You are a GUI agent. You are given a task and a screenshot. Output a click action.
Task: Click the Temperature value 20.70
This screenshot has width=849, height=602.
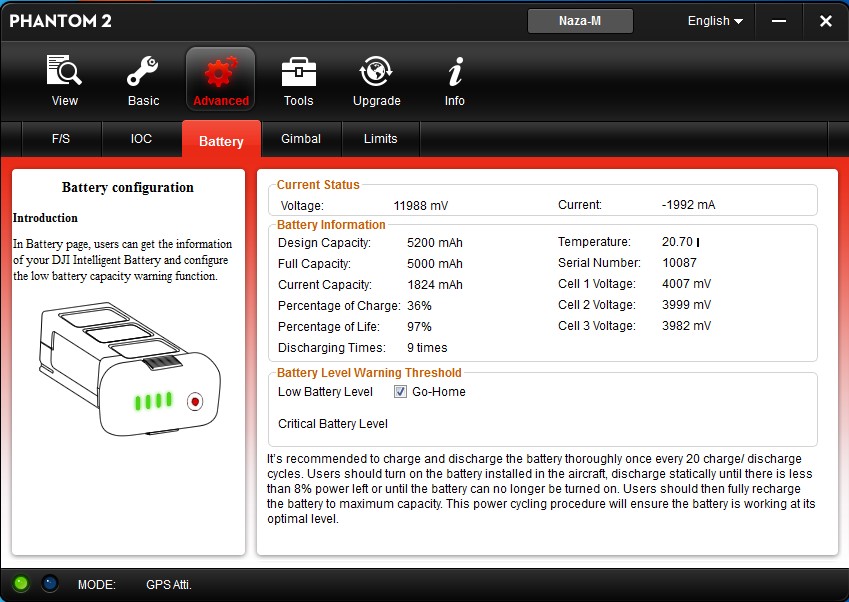pos(677,241)
